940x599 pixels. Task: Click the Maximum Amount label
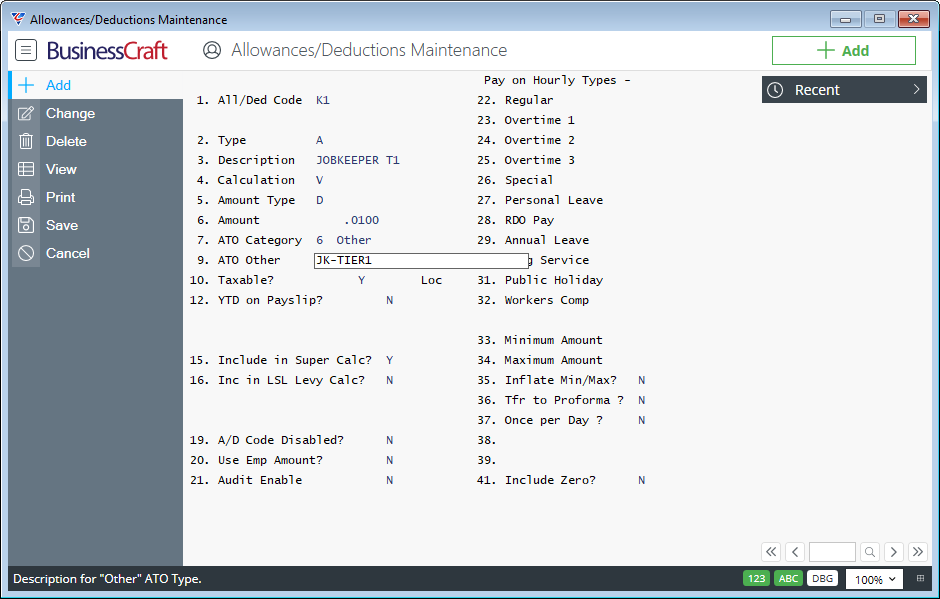[553, 360]
